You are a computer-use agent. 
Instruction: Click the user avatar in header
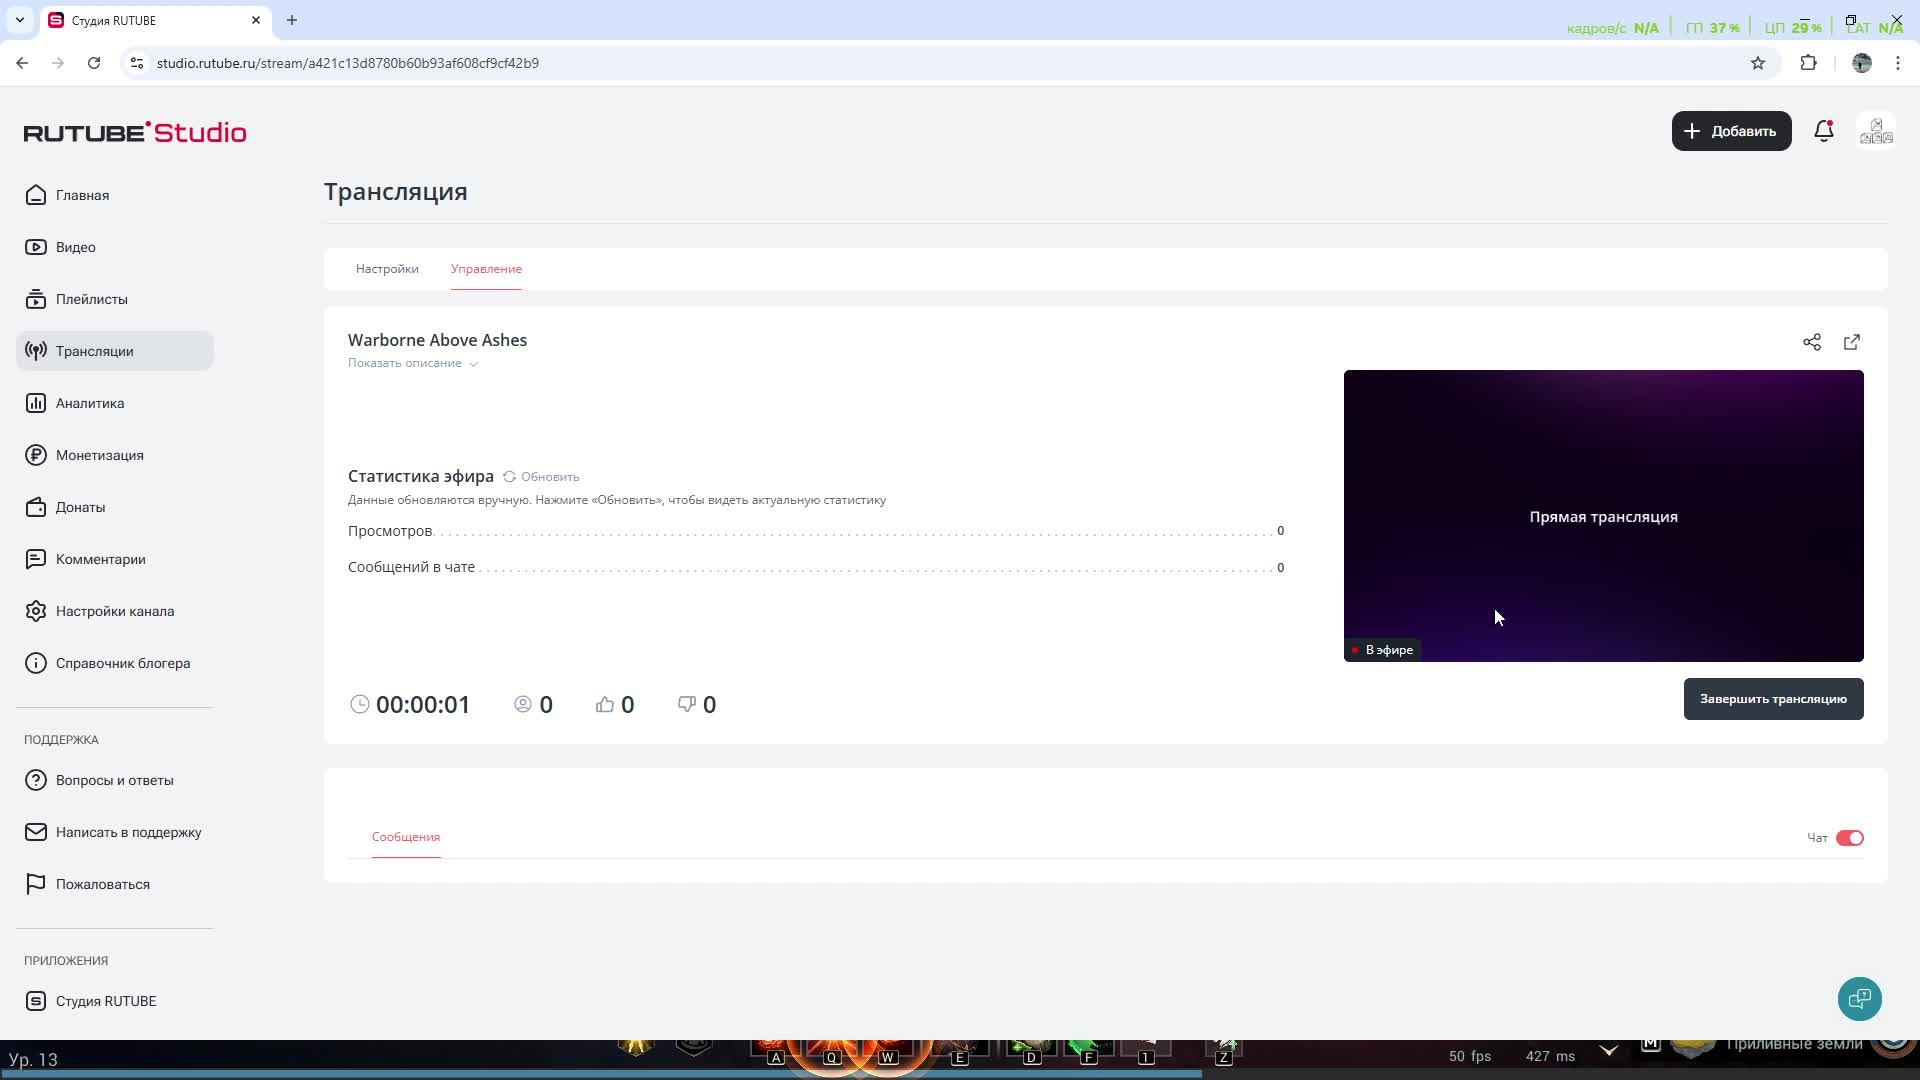pos(1875,131)
